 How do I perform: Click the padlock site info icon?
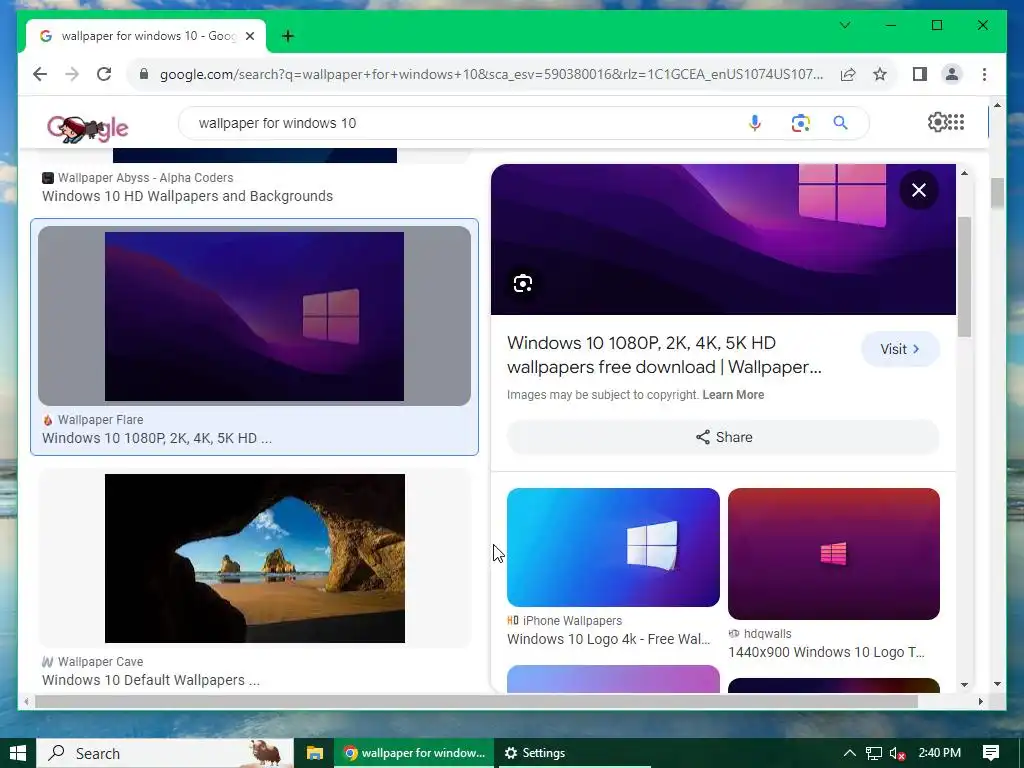[144, 74]
